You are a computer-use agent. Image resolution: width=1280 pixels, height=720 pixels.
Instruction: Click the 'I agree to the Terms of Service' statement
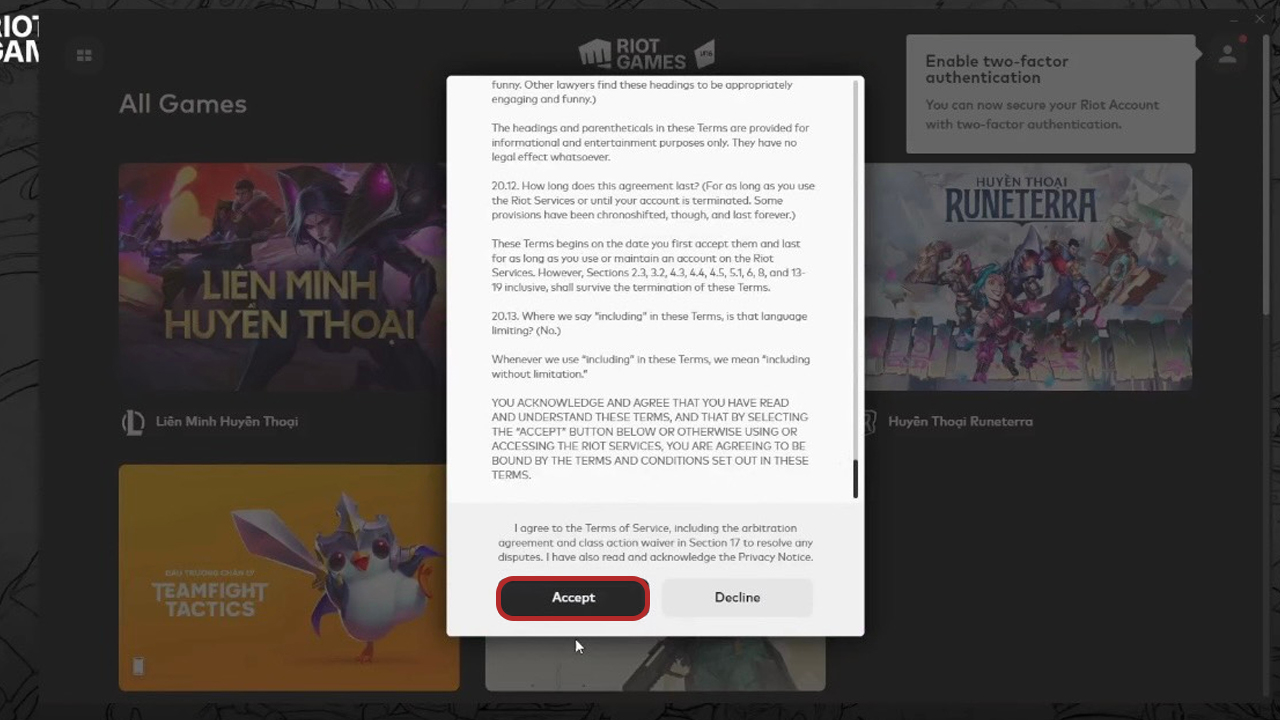(x=655, y=542)
